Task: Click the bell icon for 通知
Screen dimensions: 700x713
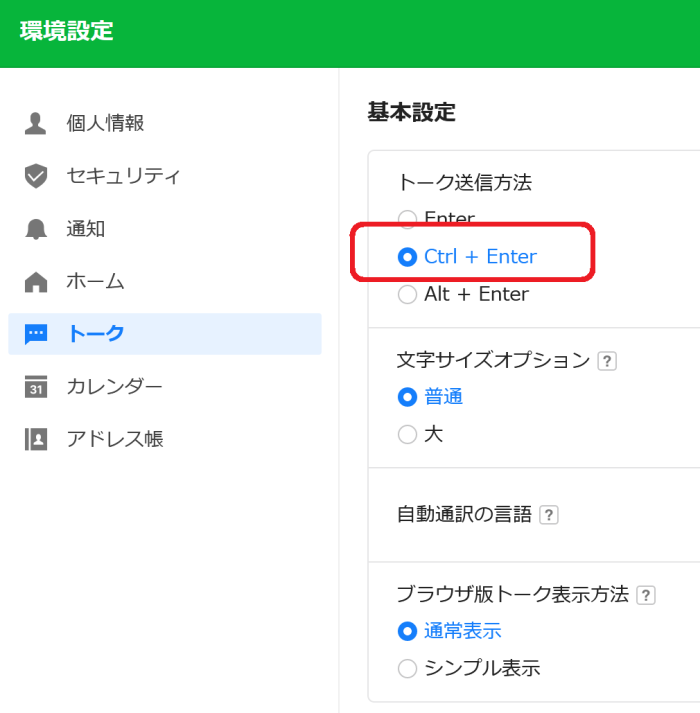Action: (x=35, y=229)
